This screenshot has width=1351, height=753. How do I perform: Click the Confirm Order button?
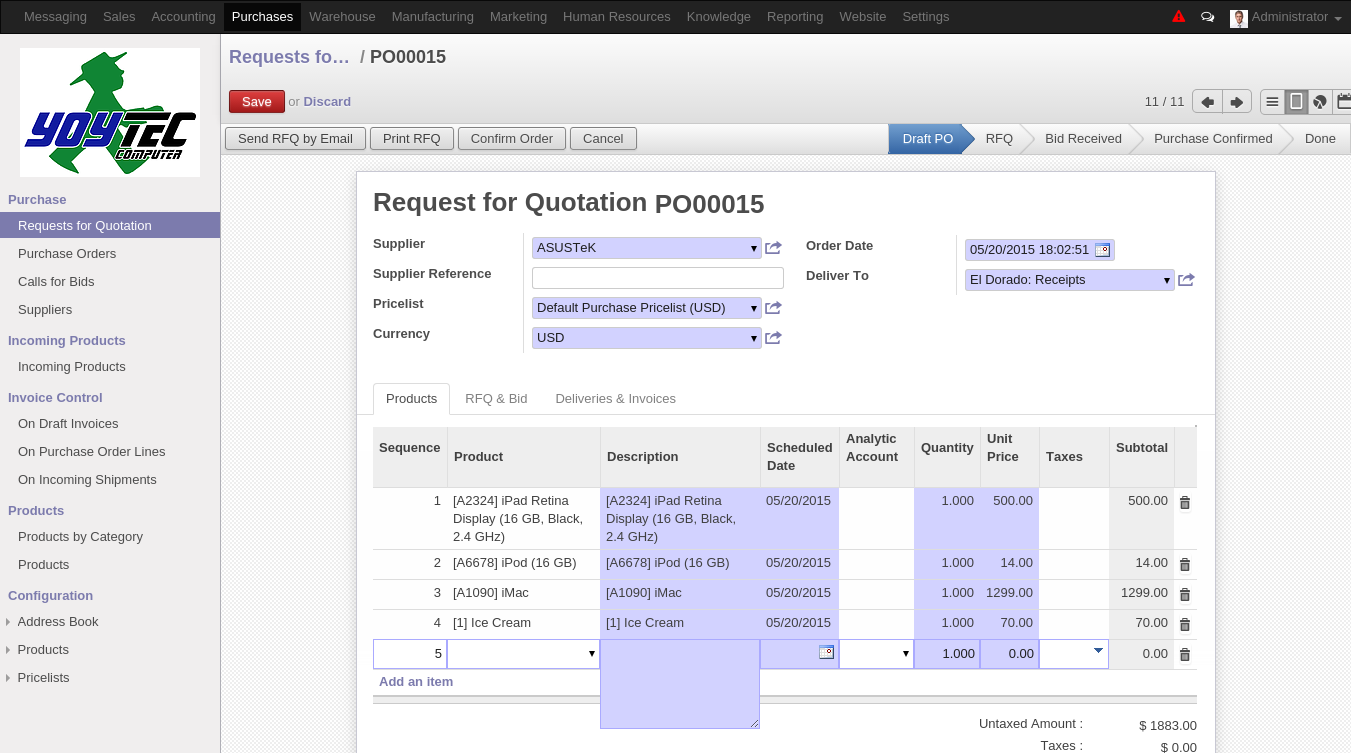512,139
